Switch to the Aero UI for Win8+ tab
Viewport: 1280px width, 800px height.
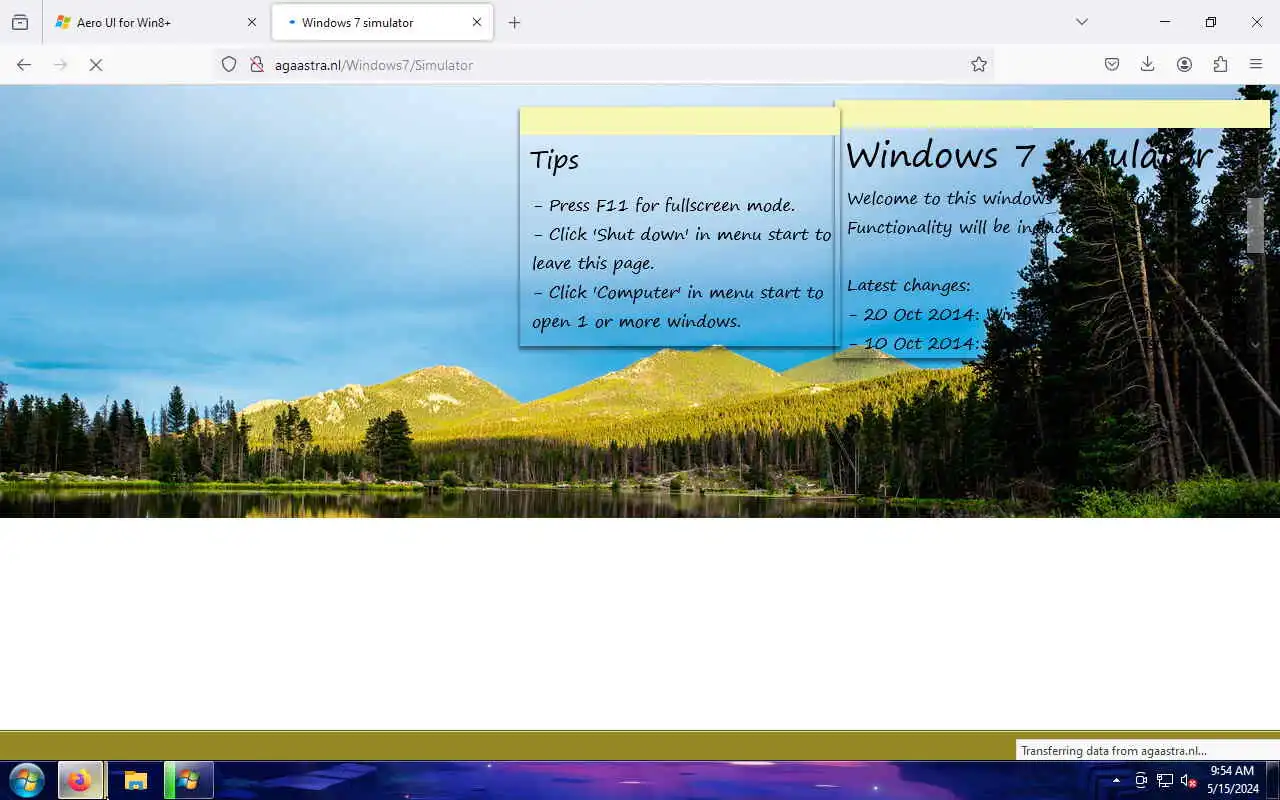tap(157, 22)
